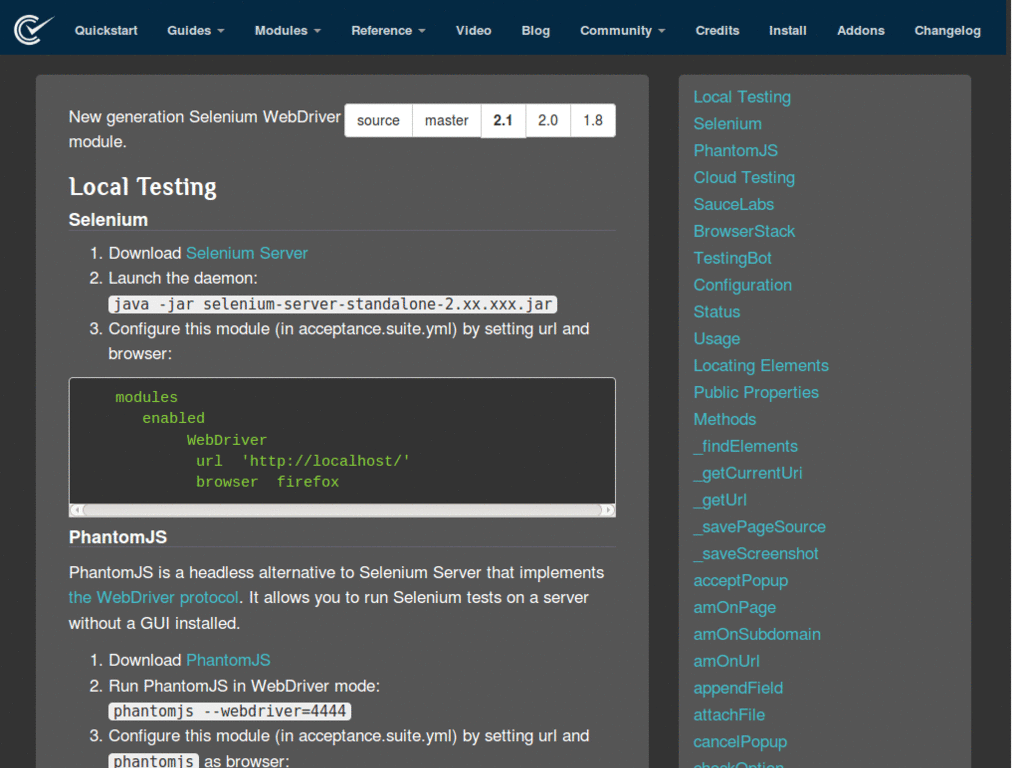1024x768 pixels.
Task: Jump to Configuration section
Action: pyautogui.click(x=743, y=285)
